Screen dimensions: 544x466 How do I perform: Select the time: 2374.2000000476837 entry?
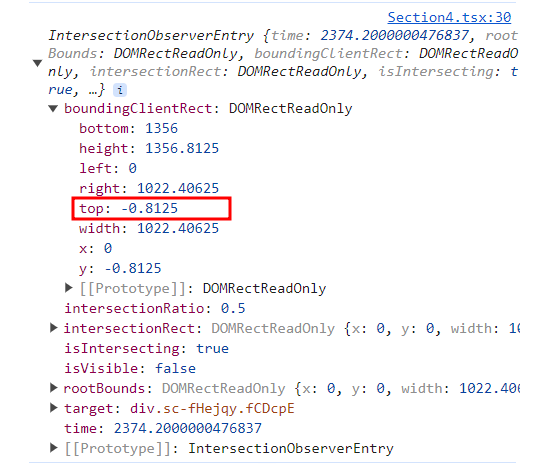(163, 429)
